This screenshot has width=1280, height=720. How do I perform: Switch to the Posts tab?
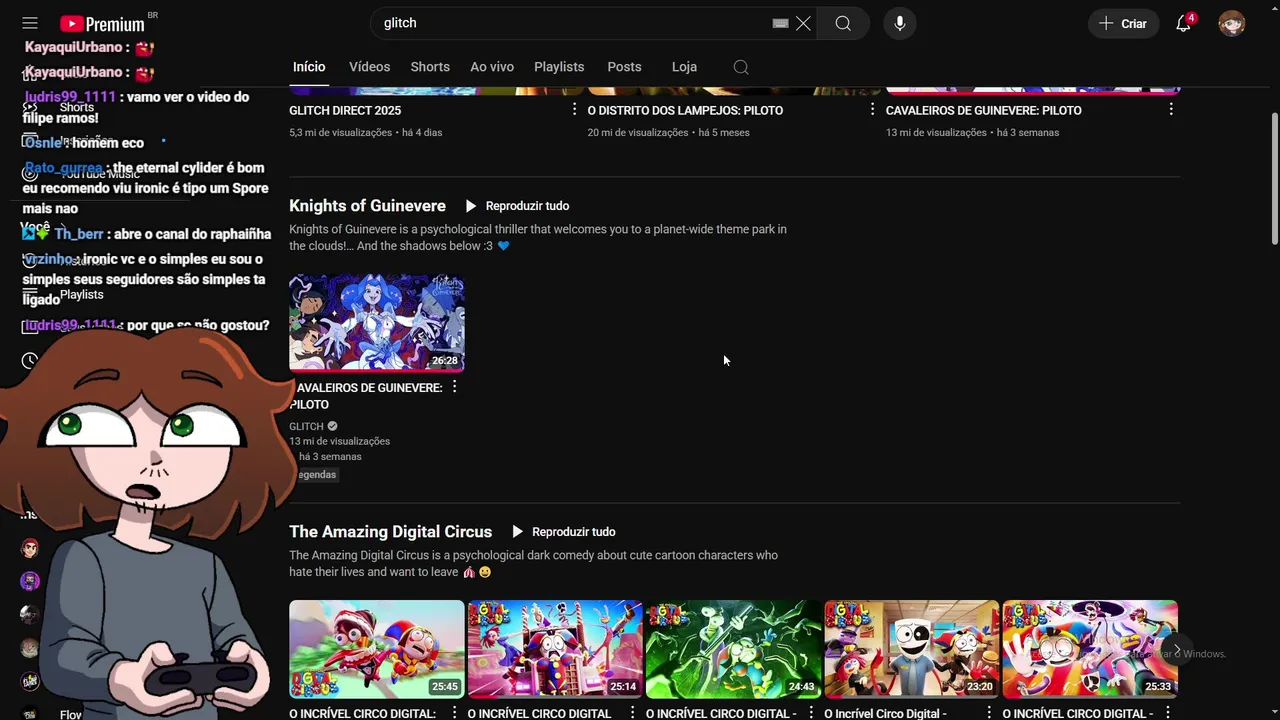pos(624,67)
